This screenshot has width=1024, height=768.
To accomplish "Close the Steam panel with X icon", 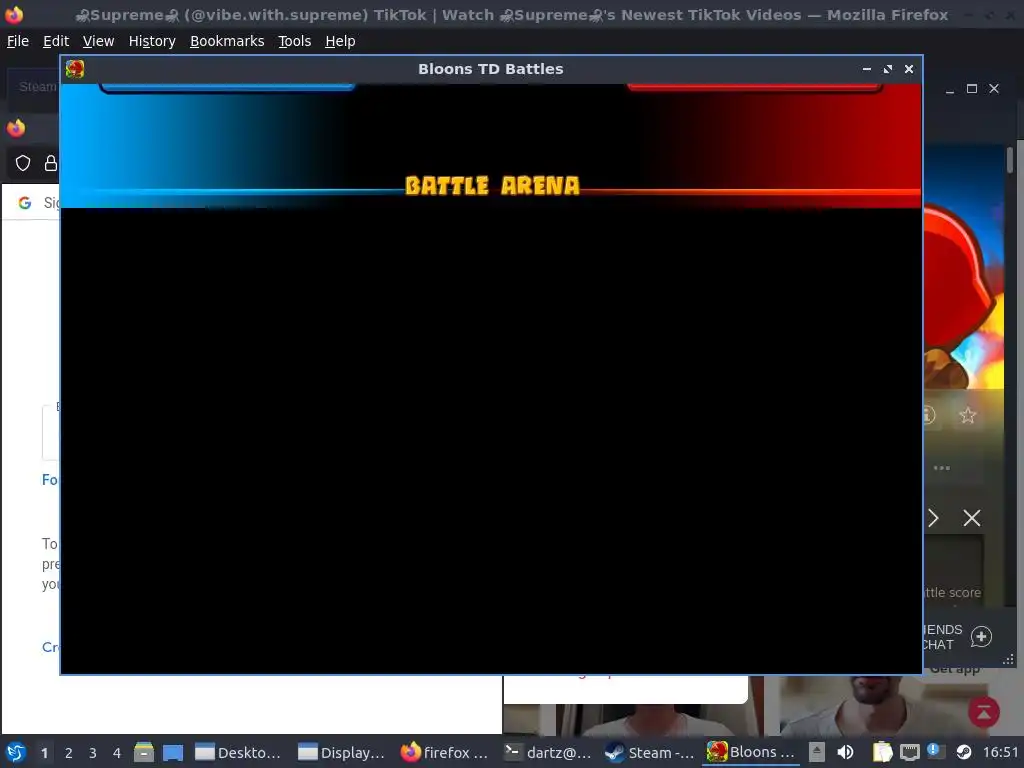I will click(972, 519).
